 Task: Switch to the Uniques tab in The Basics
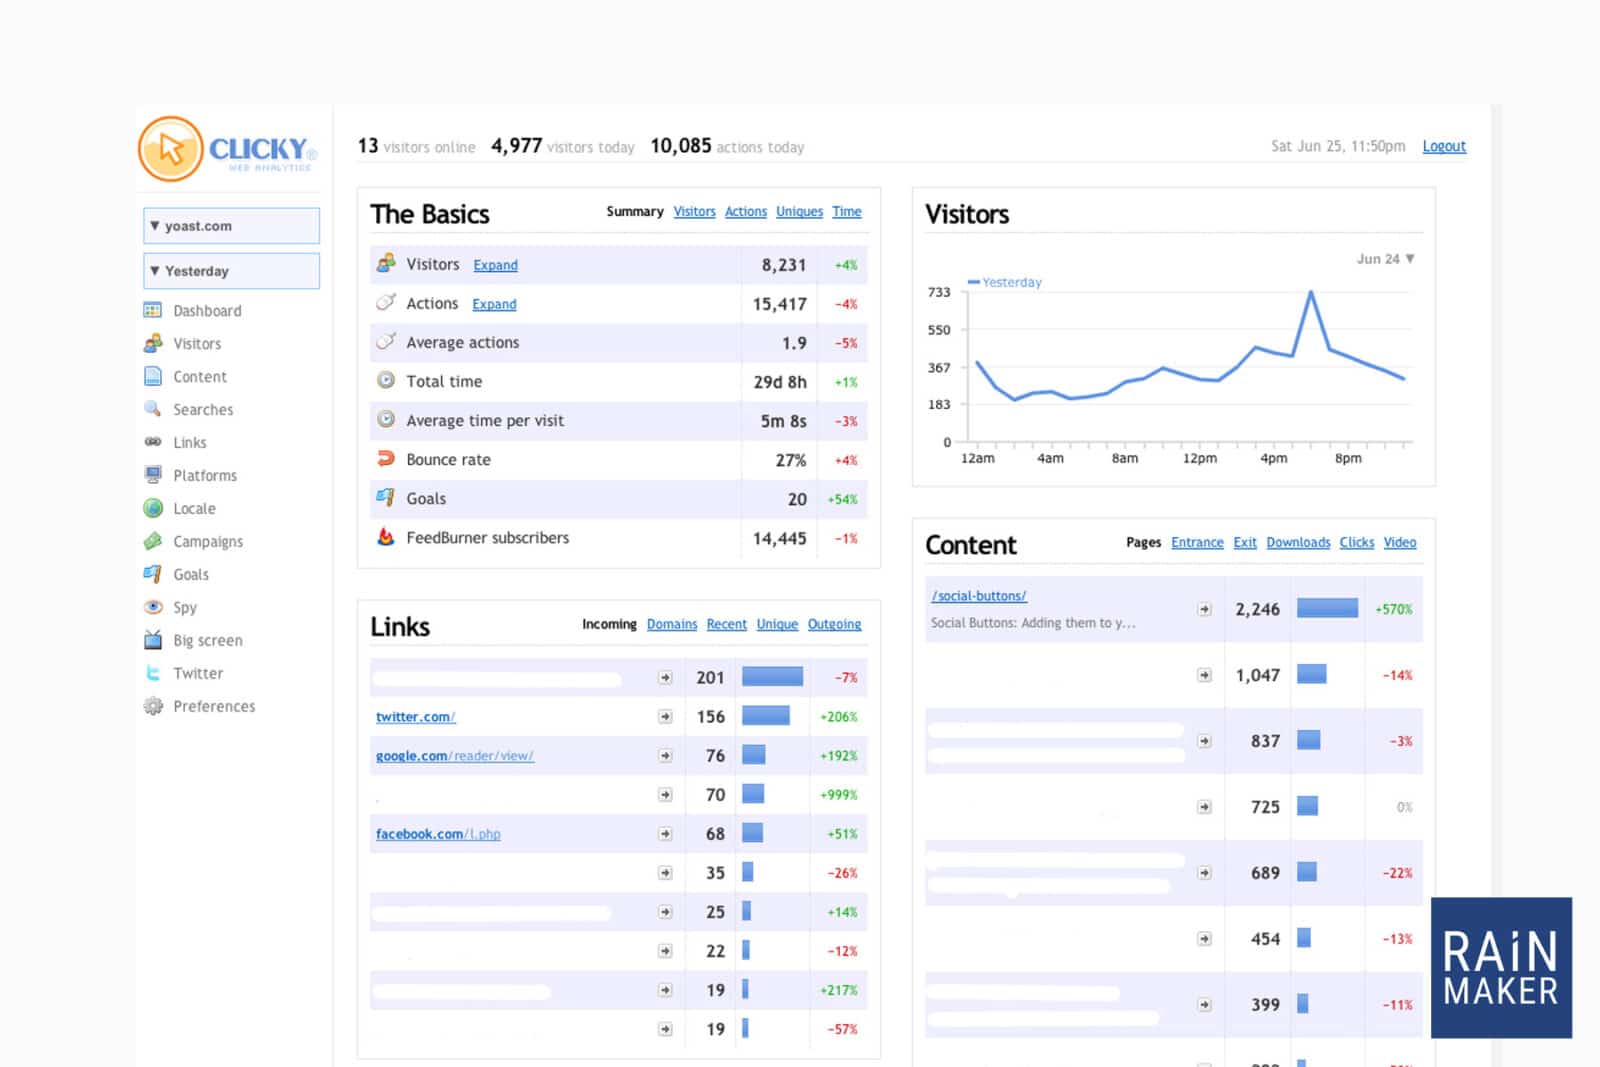coord(799,212)
